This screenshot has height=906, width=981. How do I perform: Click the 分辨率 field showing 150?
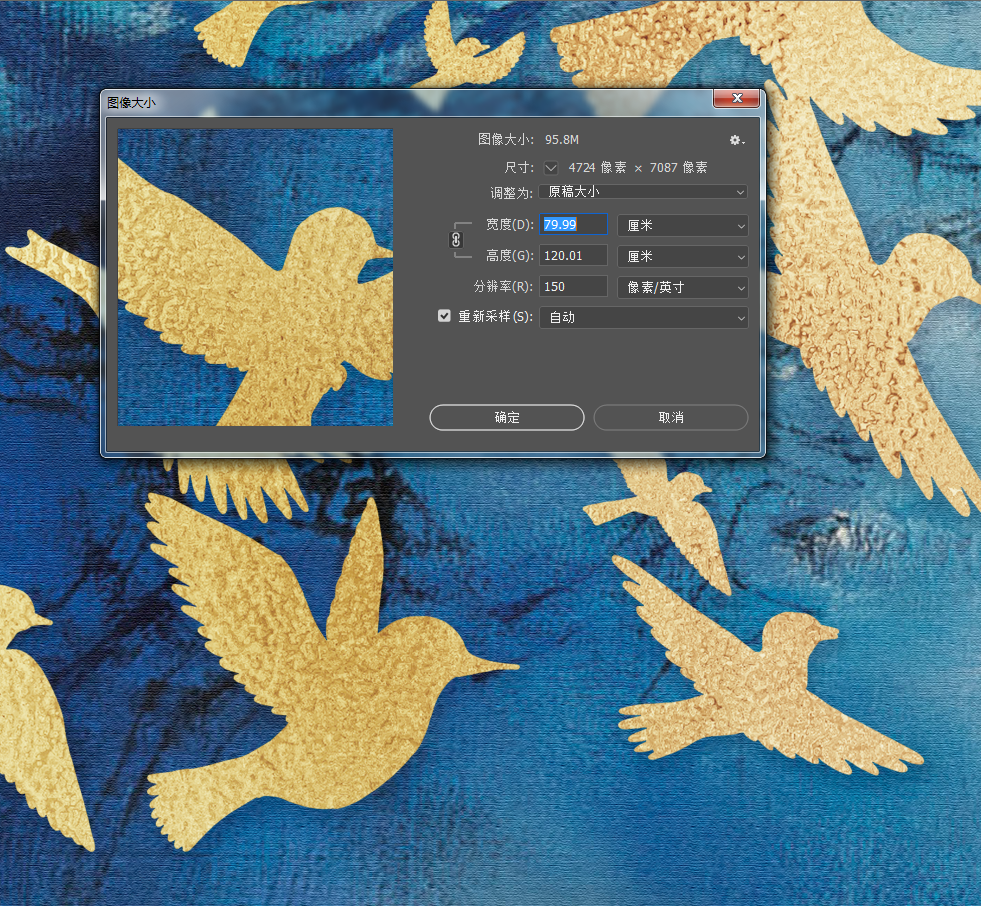(x=573, y=287)
